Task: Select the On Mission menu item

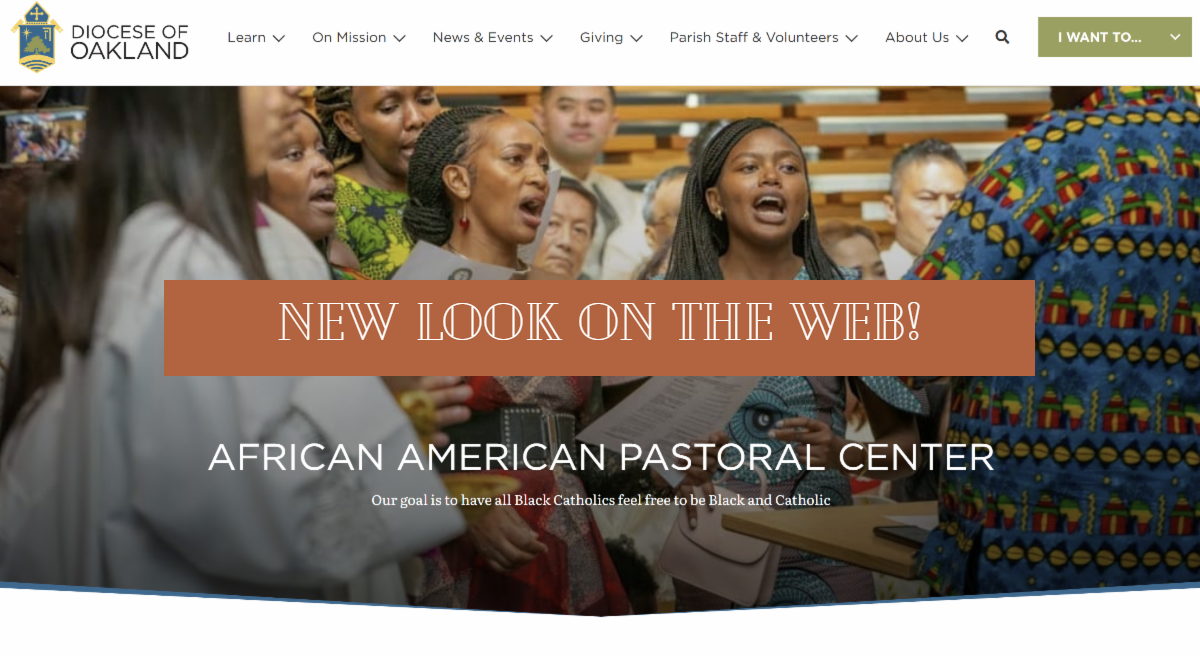Action: [x=349, y=37]
